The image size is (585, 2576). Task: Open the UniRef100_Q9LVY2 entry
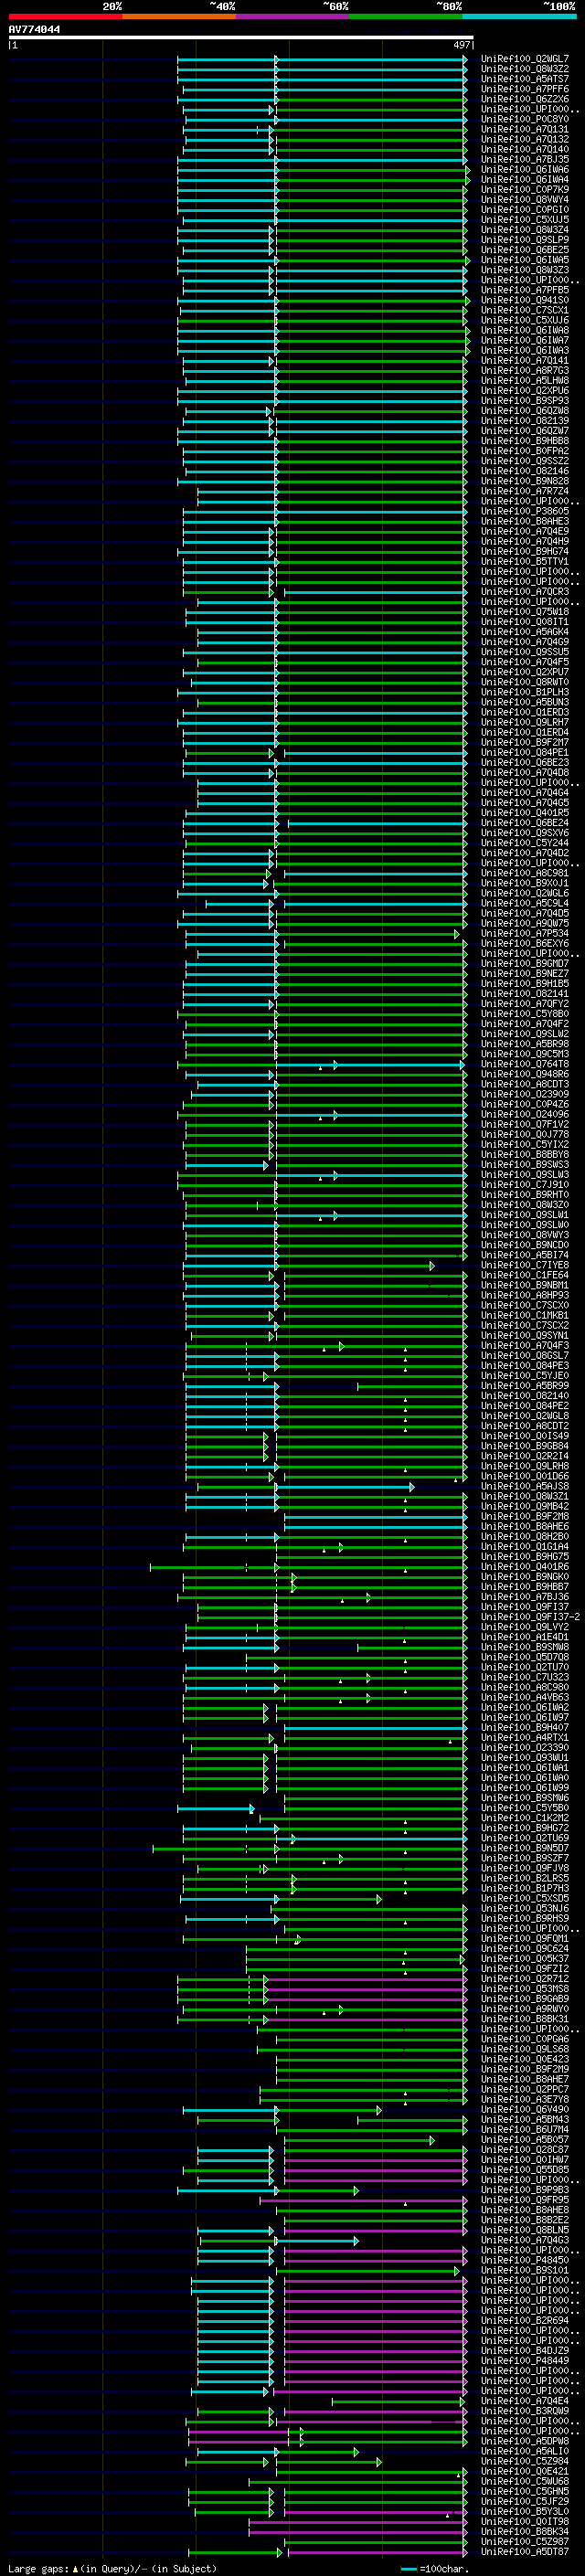click(524, 1627)
